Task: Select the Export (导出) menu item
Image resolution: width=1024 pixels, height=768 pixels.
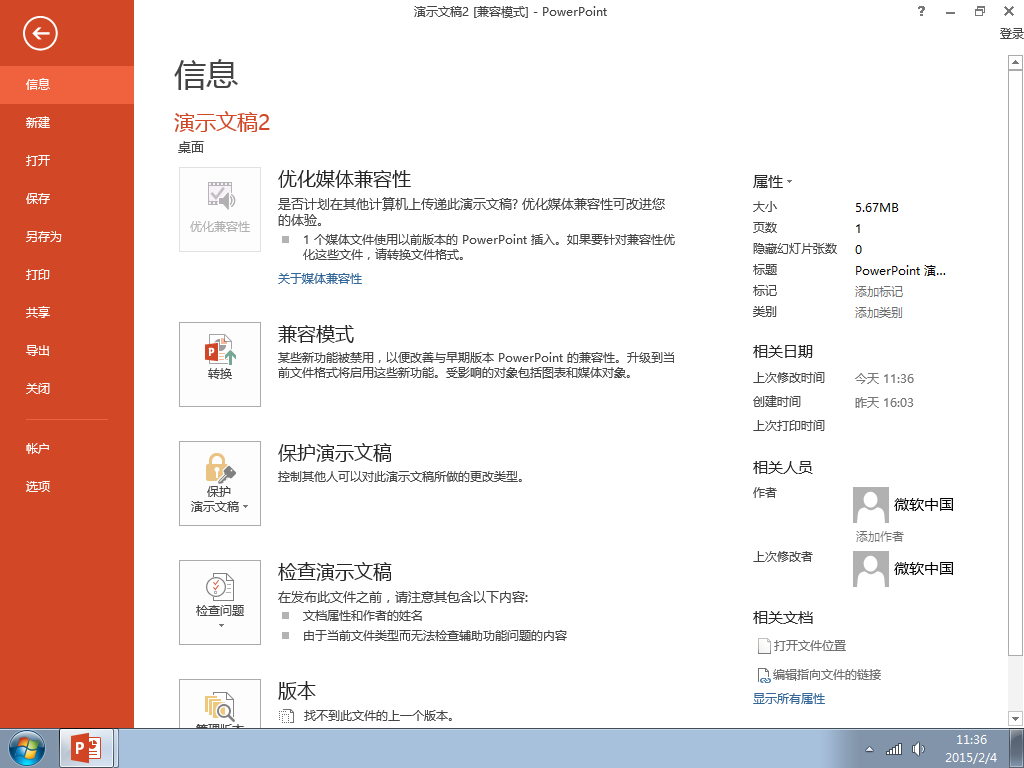Action: pyautogui.click(x=67, y=350)
